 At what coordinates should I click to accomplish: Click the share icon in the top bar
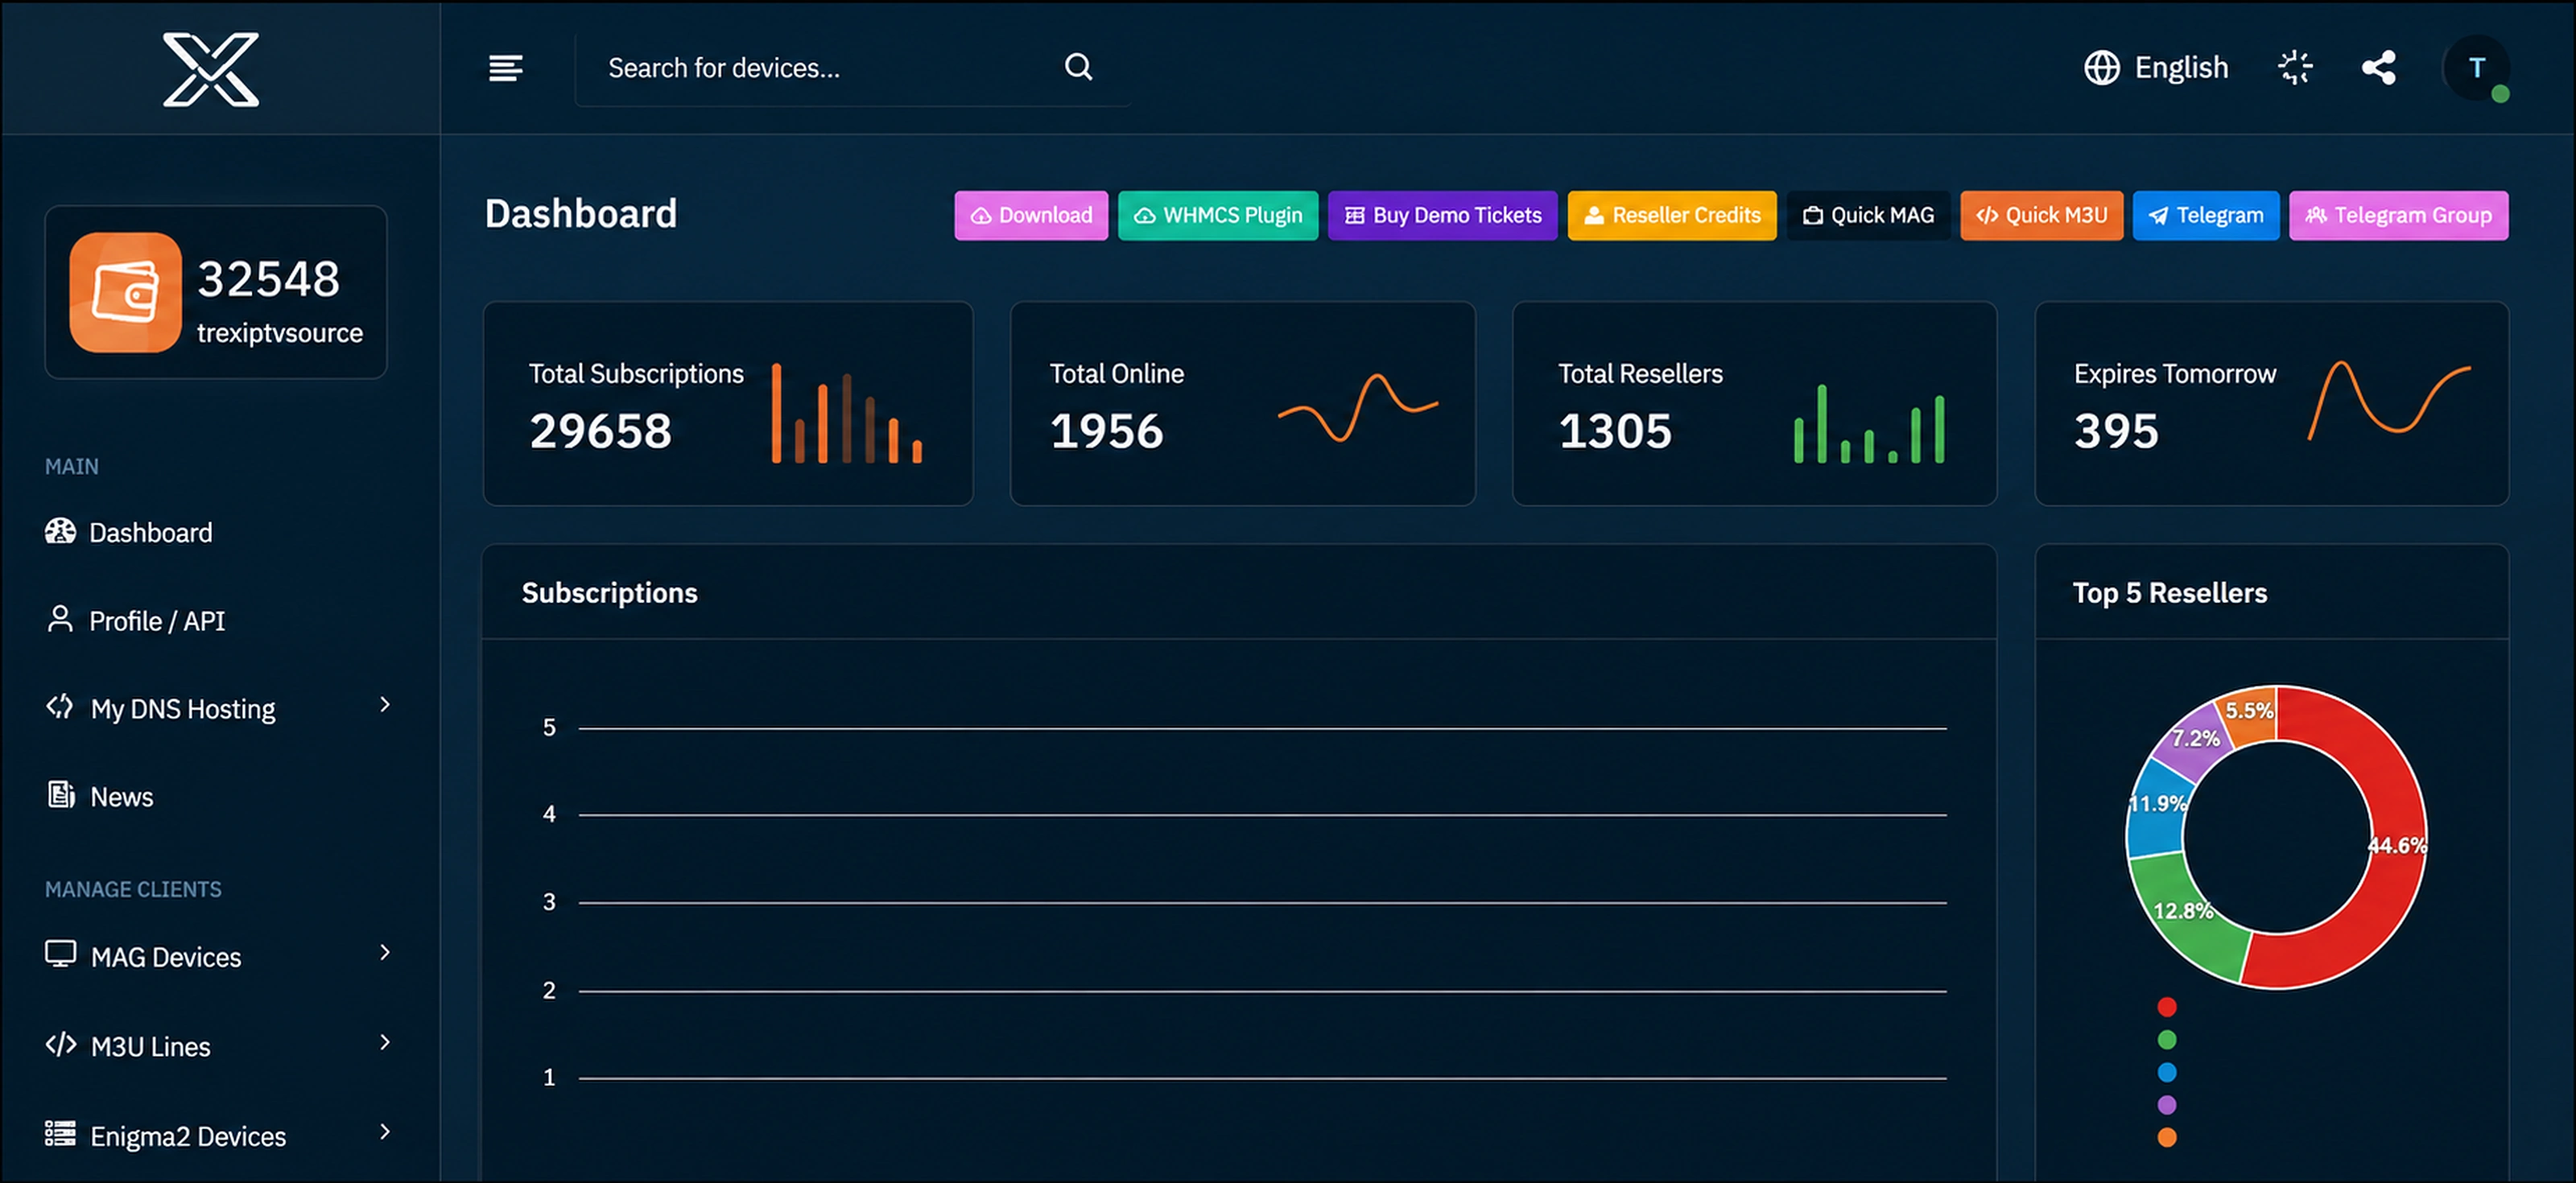click(2378, 68)
